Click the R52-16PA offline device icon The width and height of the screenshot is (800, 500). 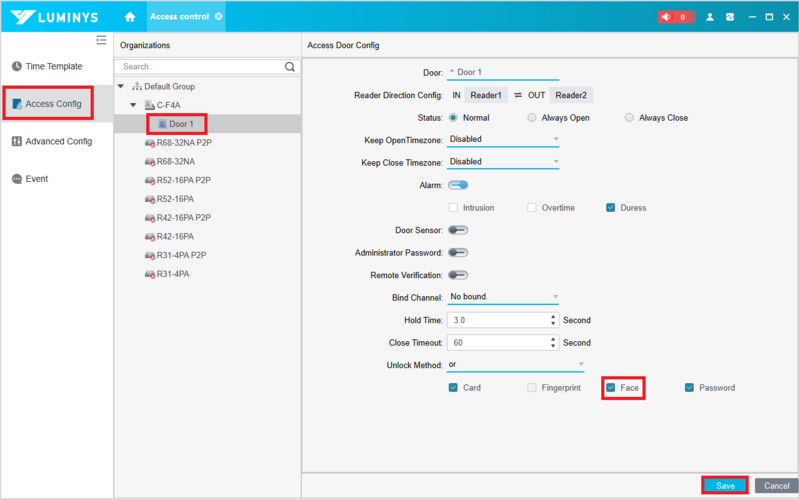pyautogui.click(x=149, y=199)
